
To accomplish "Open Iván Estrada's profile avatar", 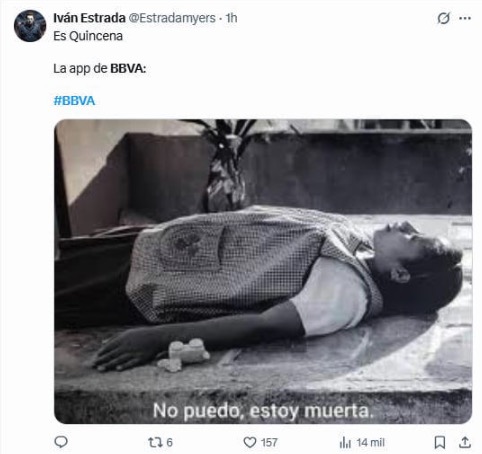I will [x=30, y=26].
